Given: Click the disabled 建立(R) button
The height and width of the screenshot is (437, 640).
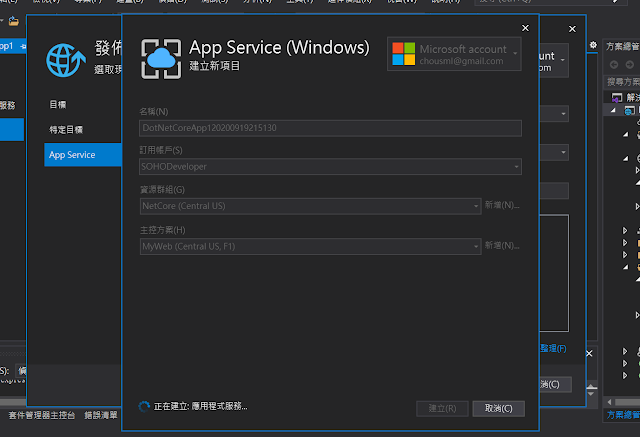Looking at the screenshot, I should click(442, 408).
